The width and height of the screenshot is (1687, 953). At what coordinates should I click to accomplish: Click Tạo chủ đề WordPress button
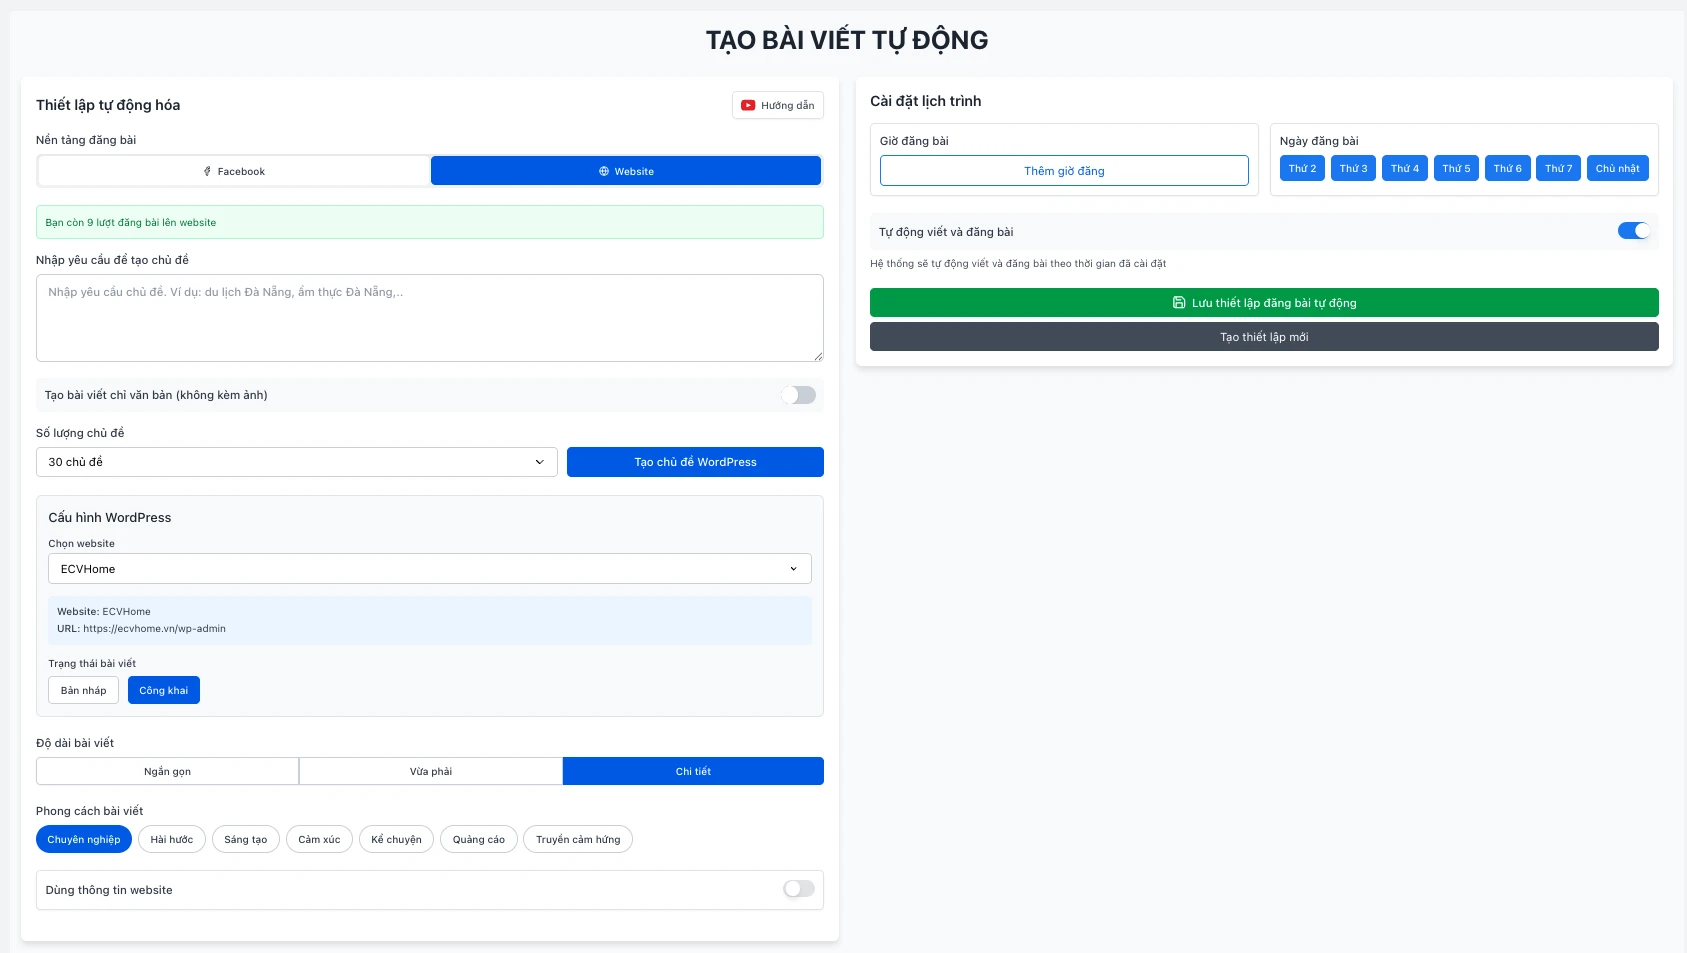click(x=695, y=462)
